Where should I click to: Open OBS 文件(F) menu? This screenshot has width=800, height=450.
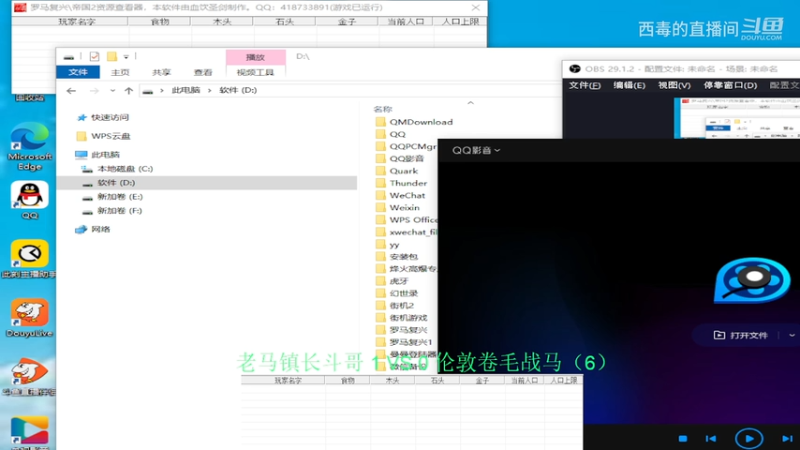[x=584, y=85]
